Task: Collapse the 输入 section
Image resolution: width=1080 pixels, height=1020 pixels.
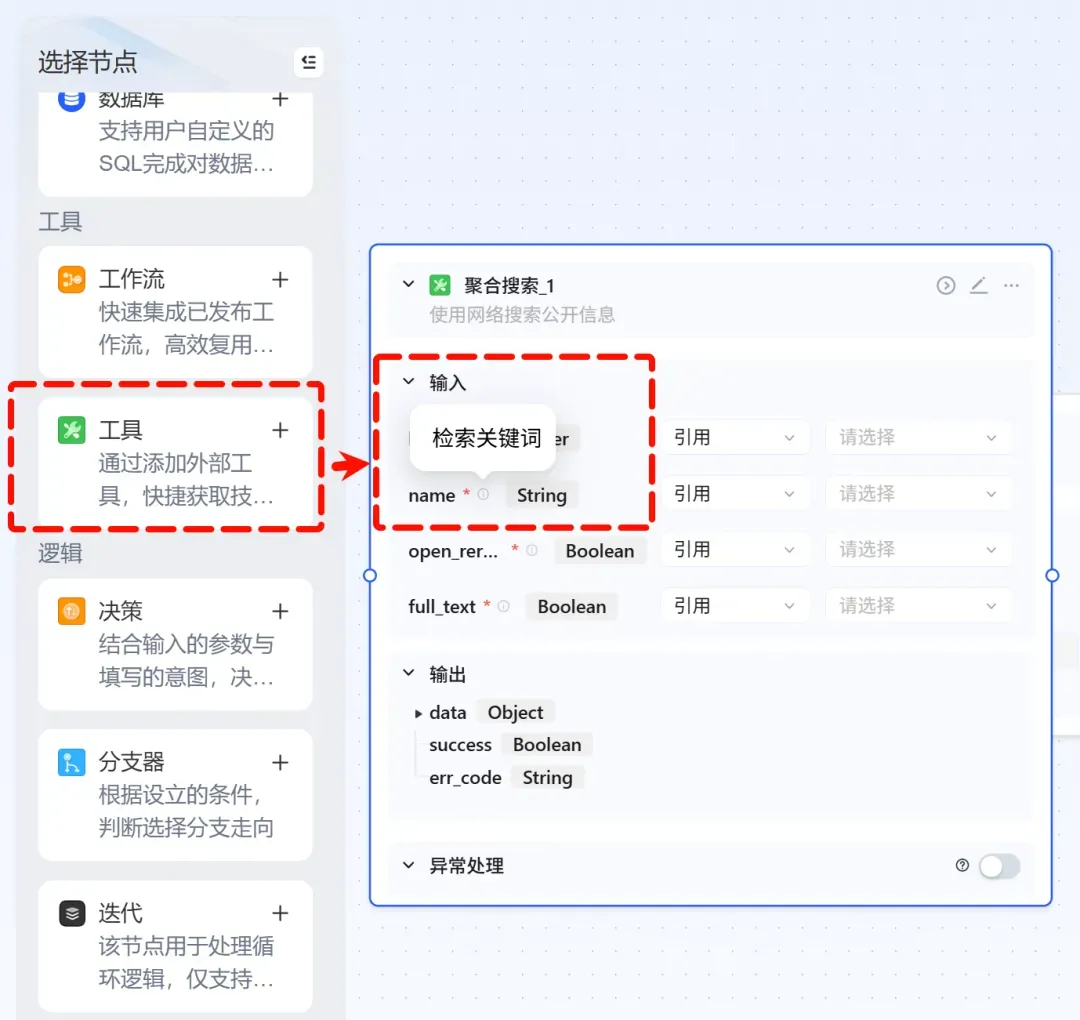Action: coord(408,381)
